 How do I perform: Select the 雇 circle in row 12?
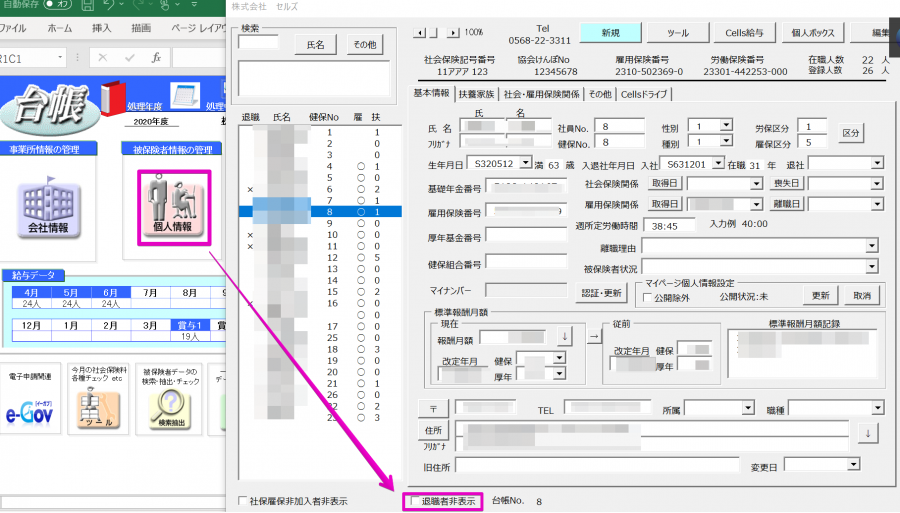(x=360, y=258)
